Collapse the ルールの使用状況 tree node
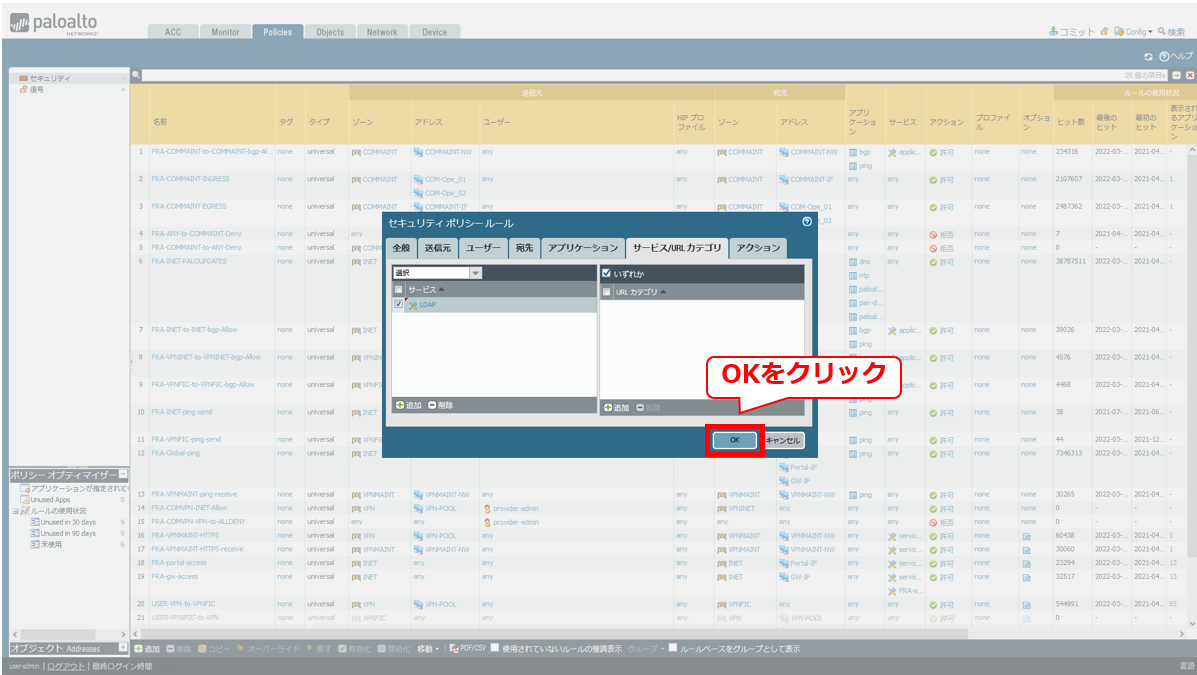 point(15,511)
